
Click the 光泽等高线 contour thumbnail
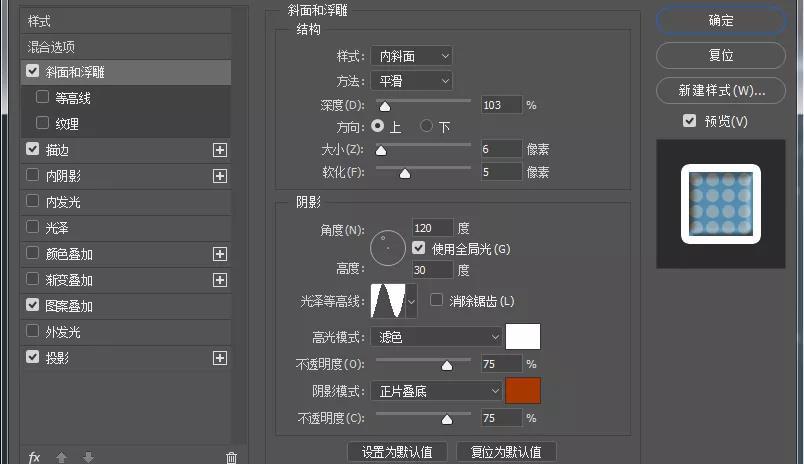[x=388, y=301]
